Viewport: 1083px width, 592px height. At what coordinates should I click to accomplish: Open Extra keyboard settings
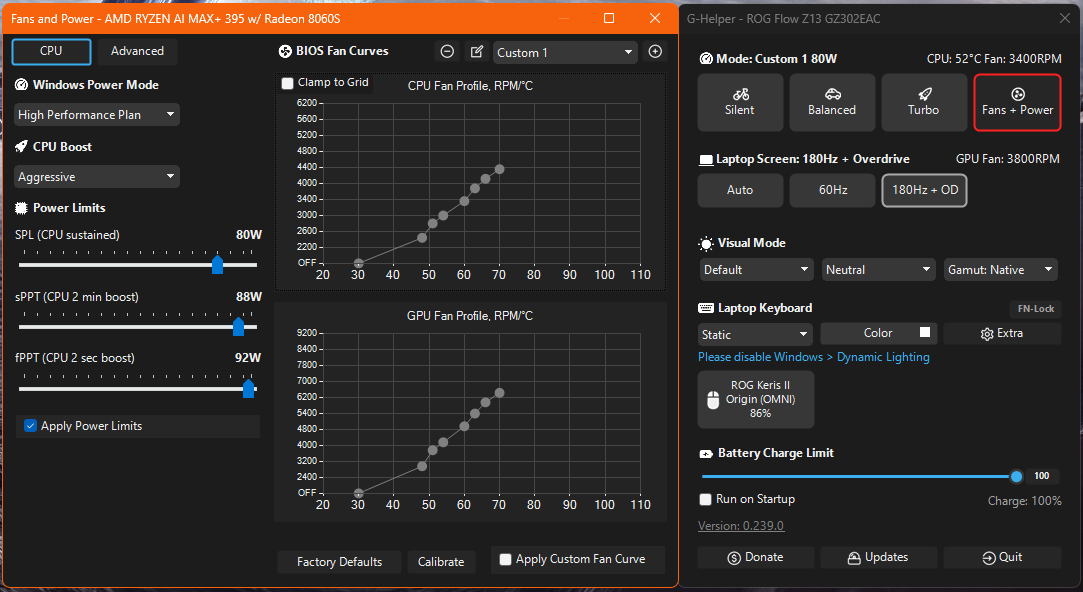click(x=1001, y=333)
